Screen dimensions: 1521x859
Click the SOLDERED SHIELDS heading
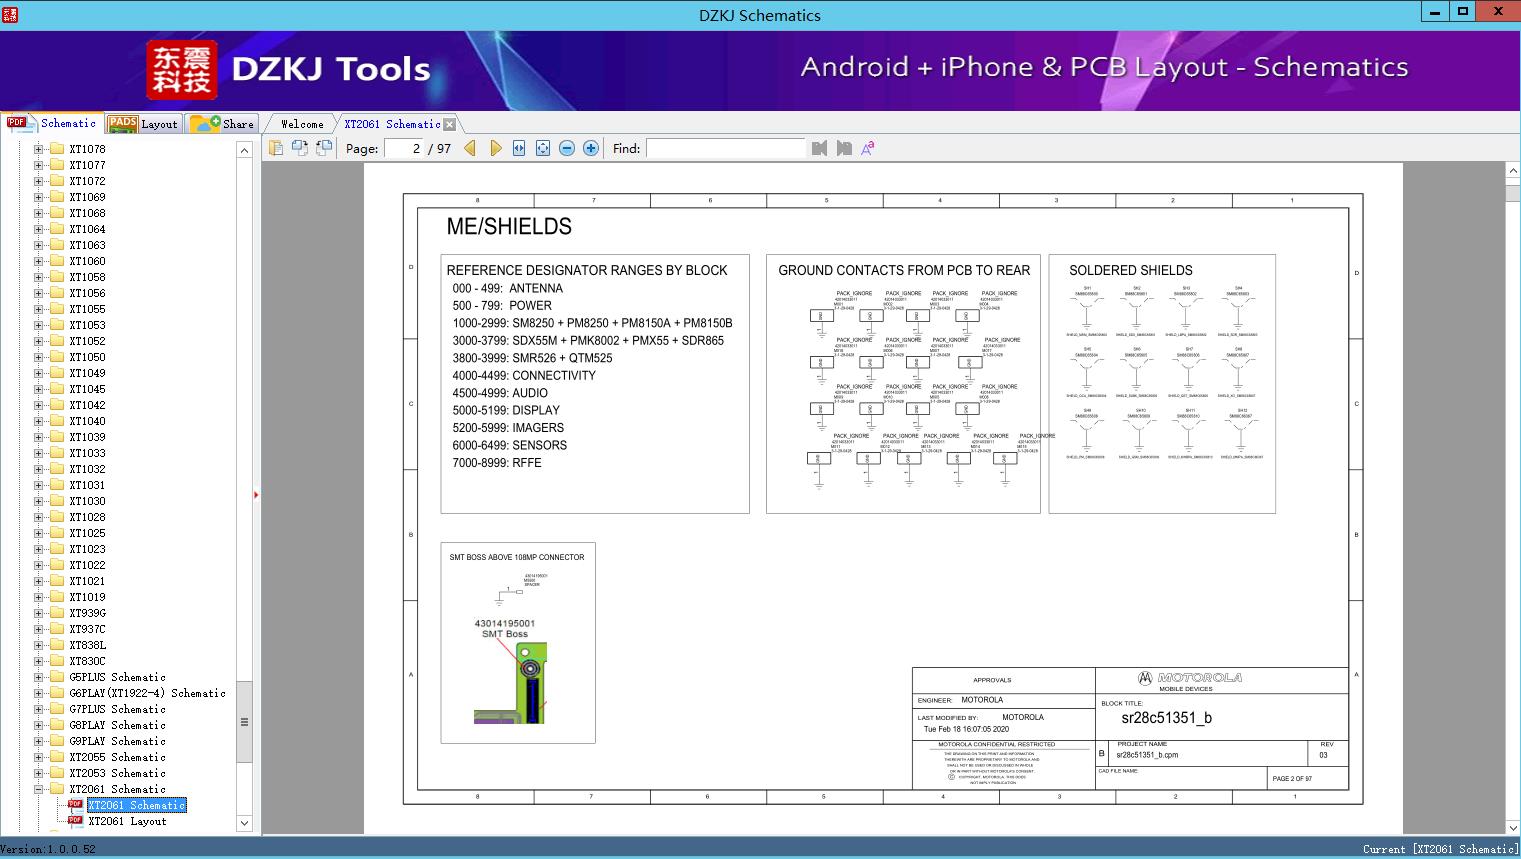[x=1130, y=270]
